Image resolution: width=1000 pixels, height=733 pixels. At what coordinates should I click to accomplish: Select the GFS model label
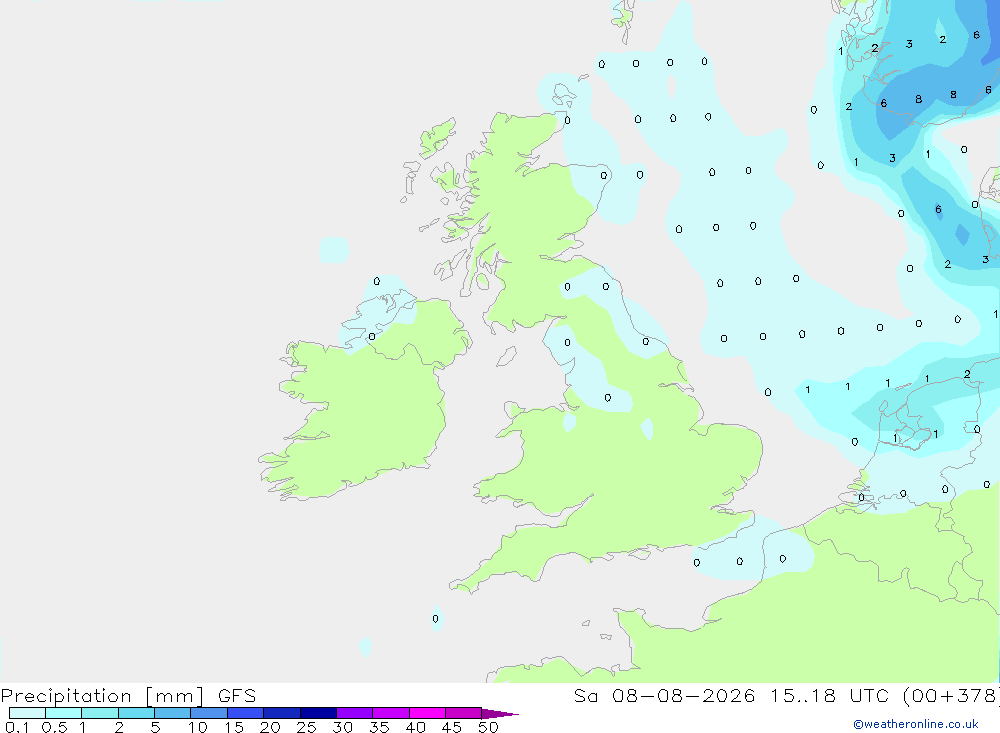pyautogui.click(x=237, y=695)
